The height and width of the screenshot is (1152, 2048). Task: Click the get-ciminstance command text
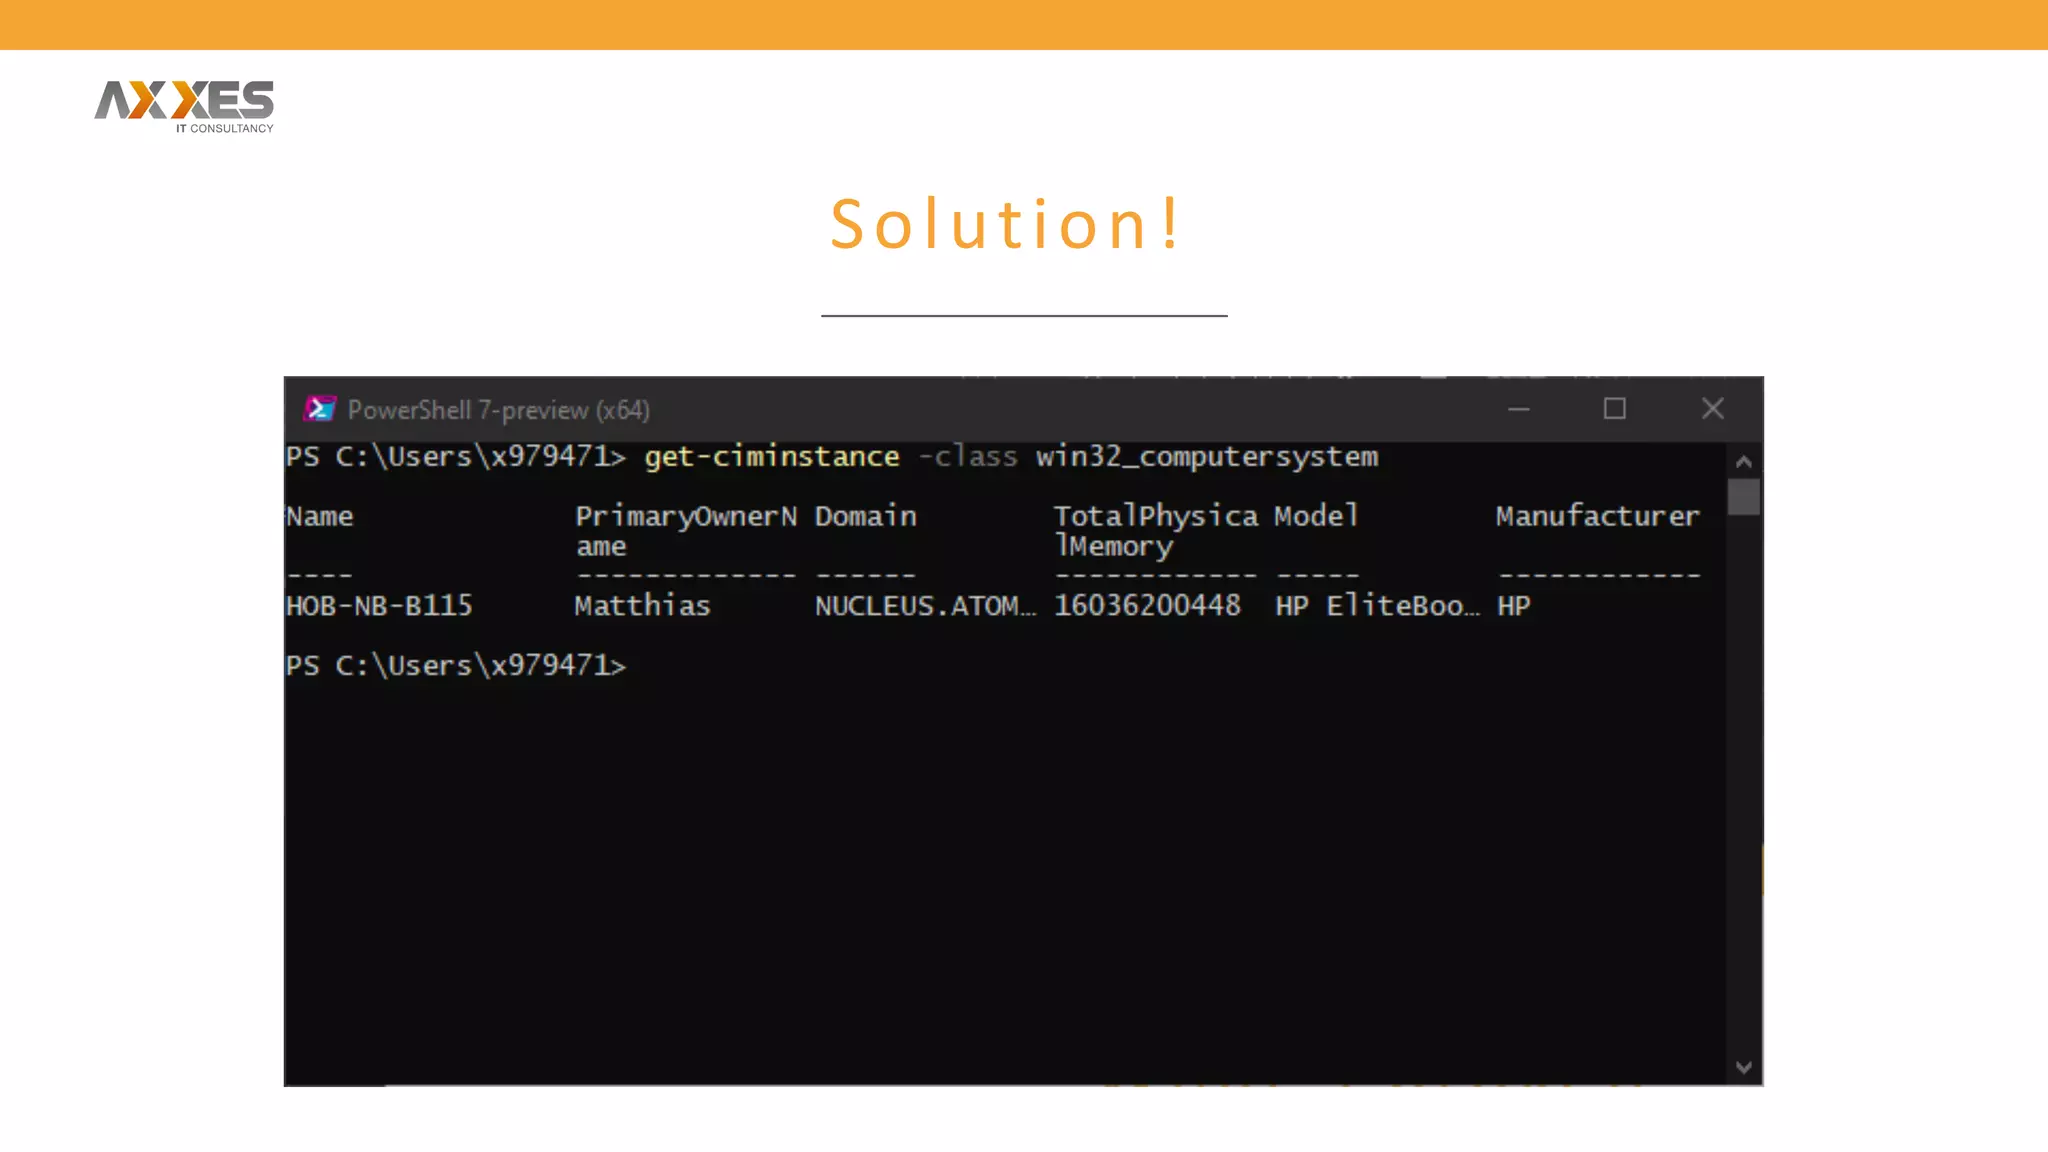[771, 457]
